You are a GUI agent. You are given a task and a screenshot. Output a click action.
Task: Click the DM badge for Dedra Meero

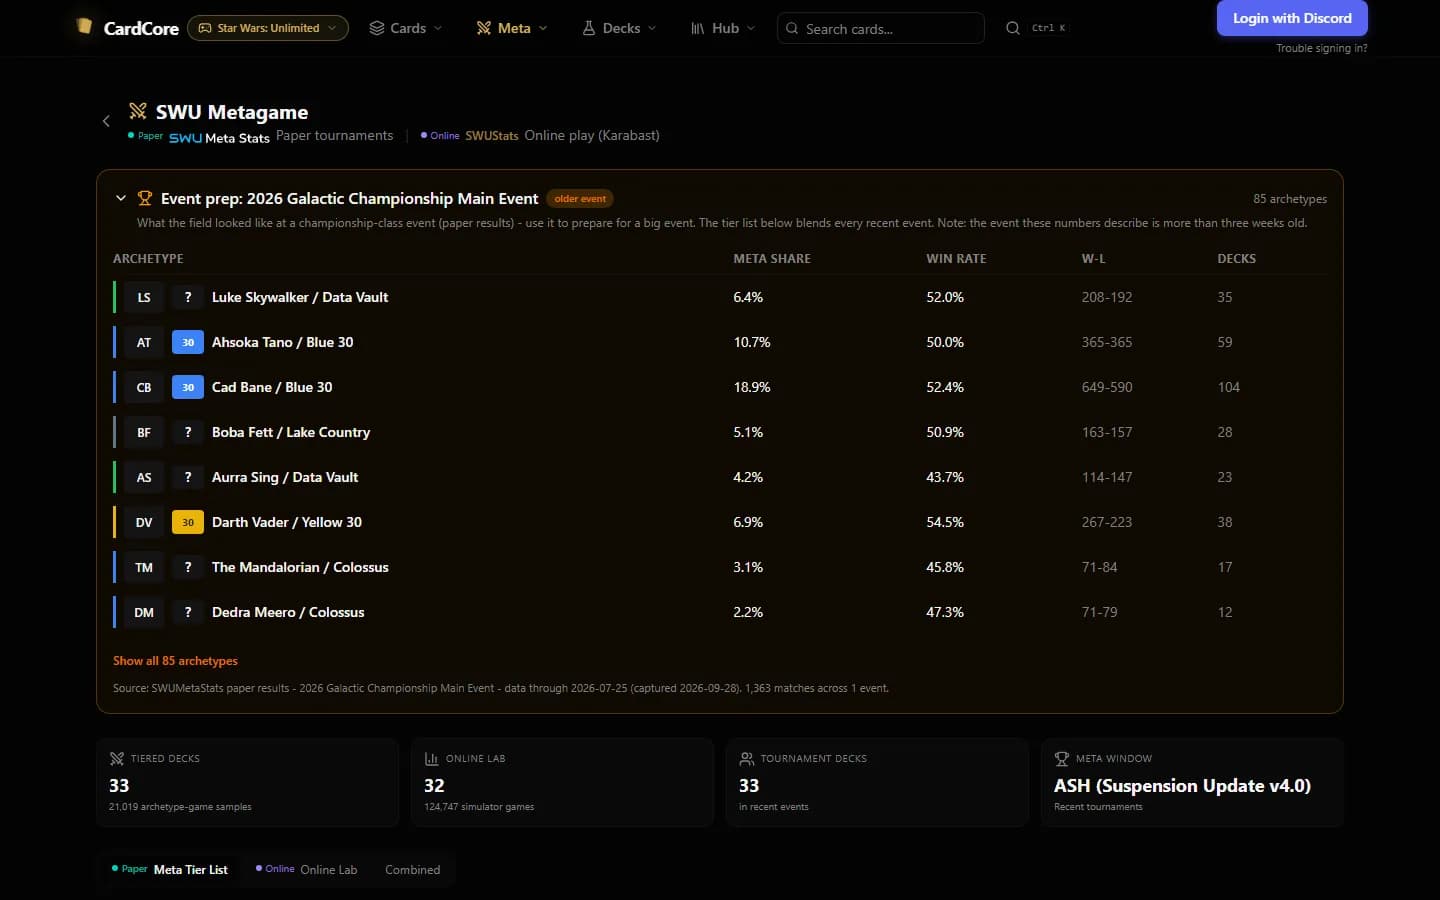click(144, 612)
